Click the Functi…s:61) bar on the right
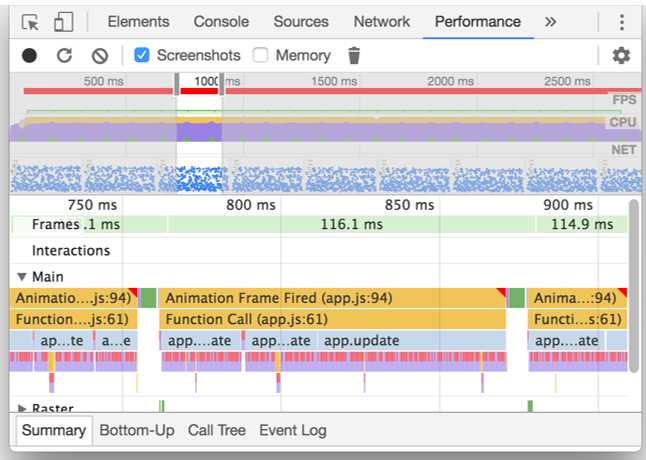 577,319
